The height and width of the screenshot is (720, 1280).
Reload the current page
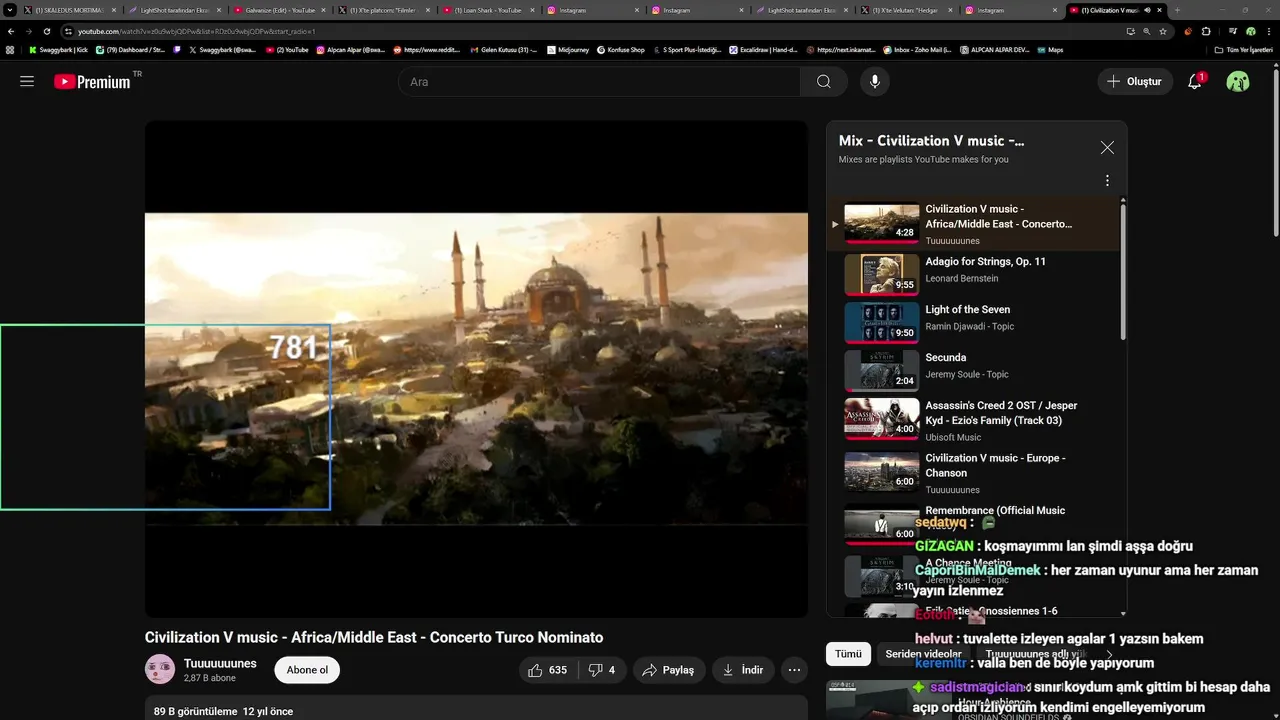(46, 31)
